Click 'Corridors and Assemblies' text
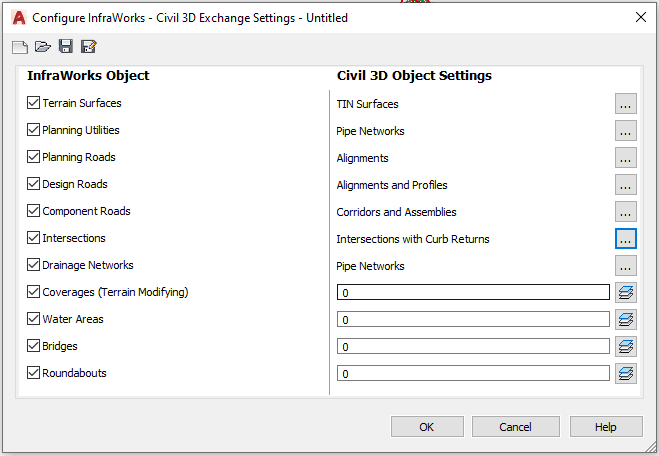659x456 pixels. click(396, 212)
